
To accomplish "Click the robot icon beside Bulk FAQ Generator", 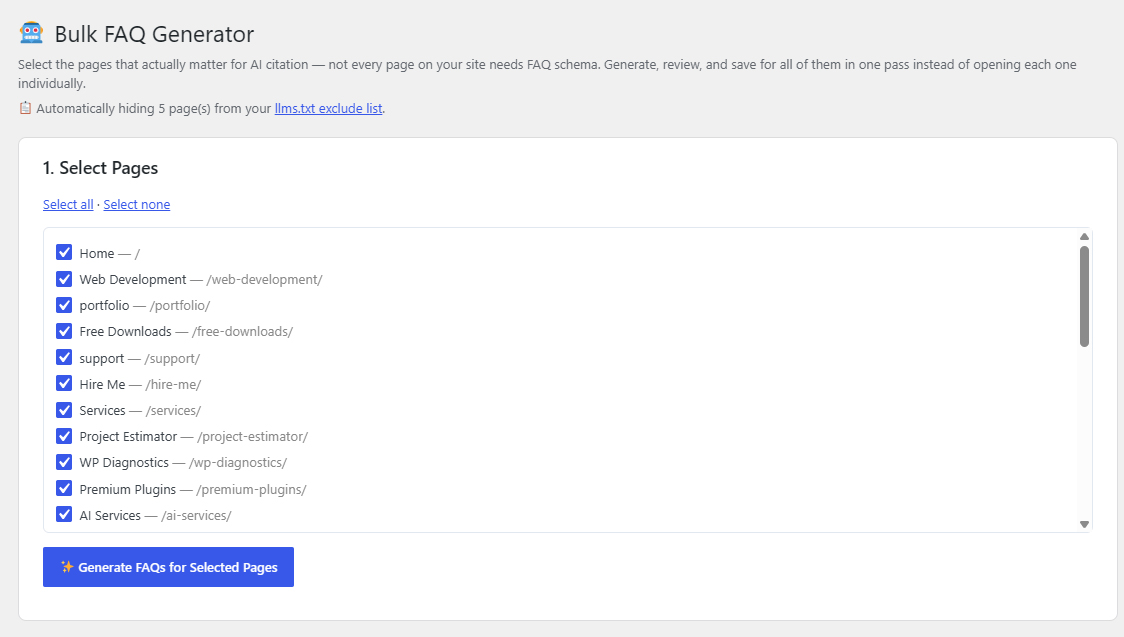I will [31, 33].
